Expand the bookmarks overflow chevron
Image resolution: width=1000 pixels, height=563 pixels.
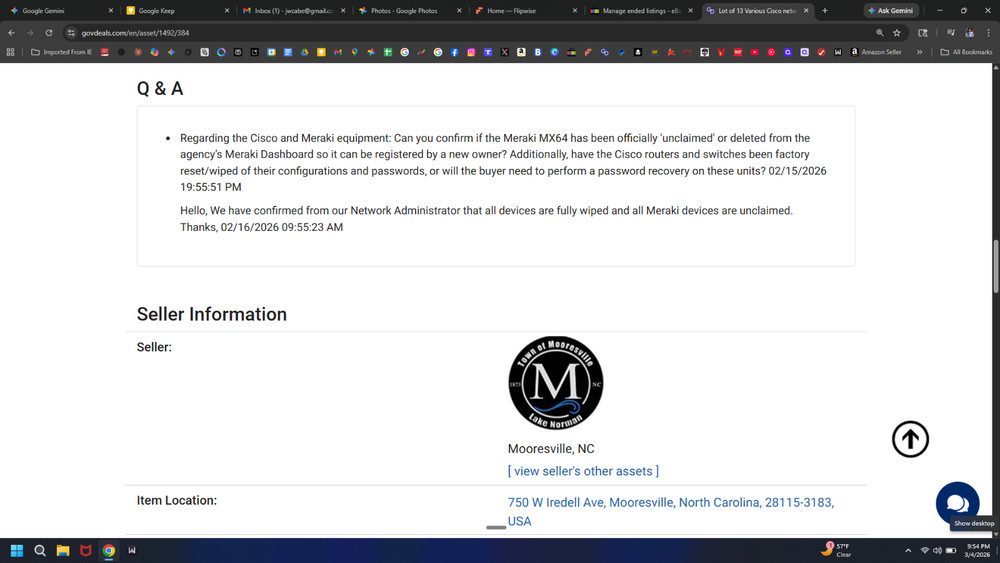[x=920, y=52]
